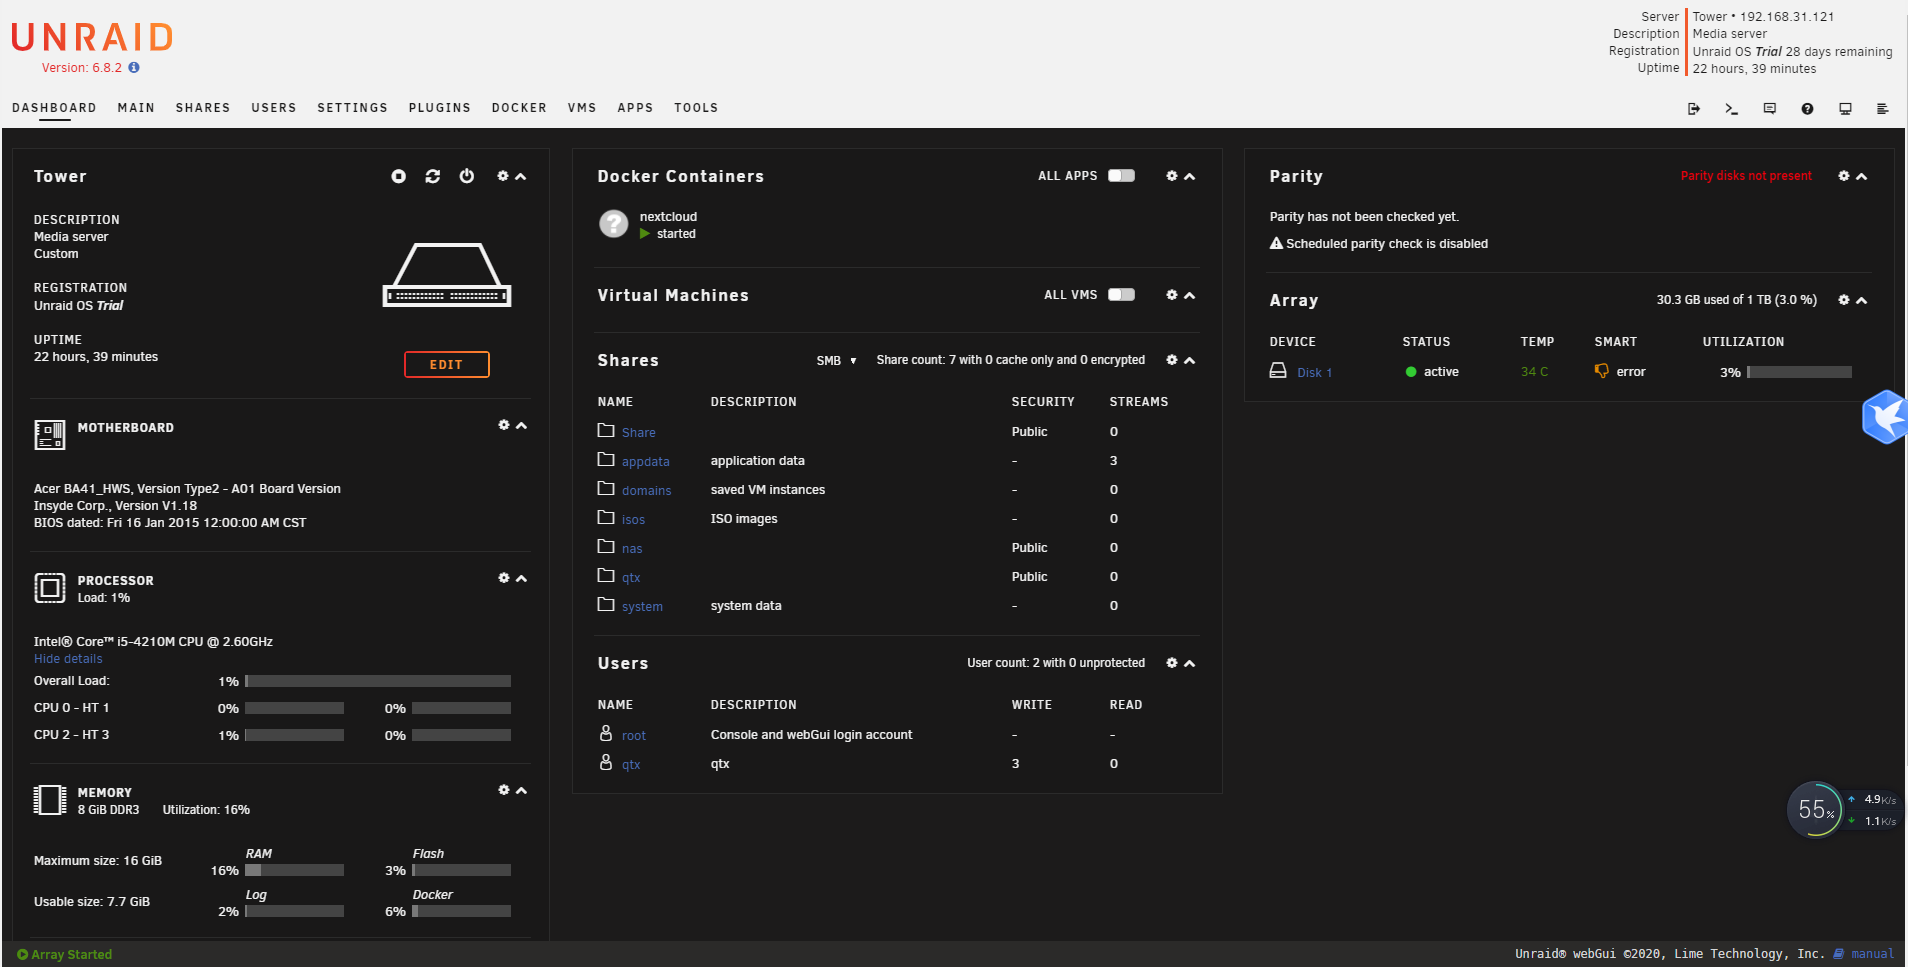Viewport: 1908px width, 967px height.
Task: Click the Info monitor icon in header
Action: 1846,109
